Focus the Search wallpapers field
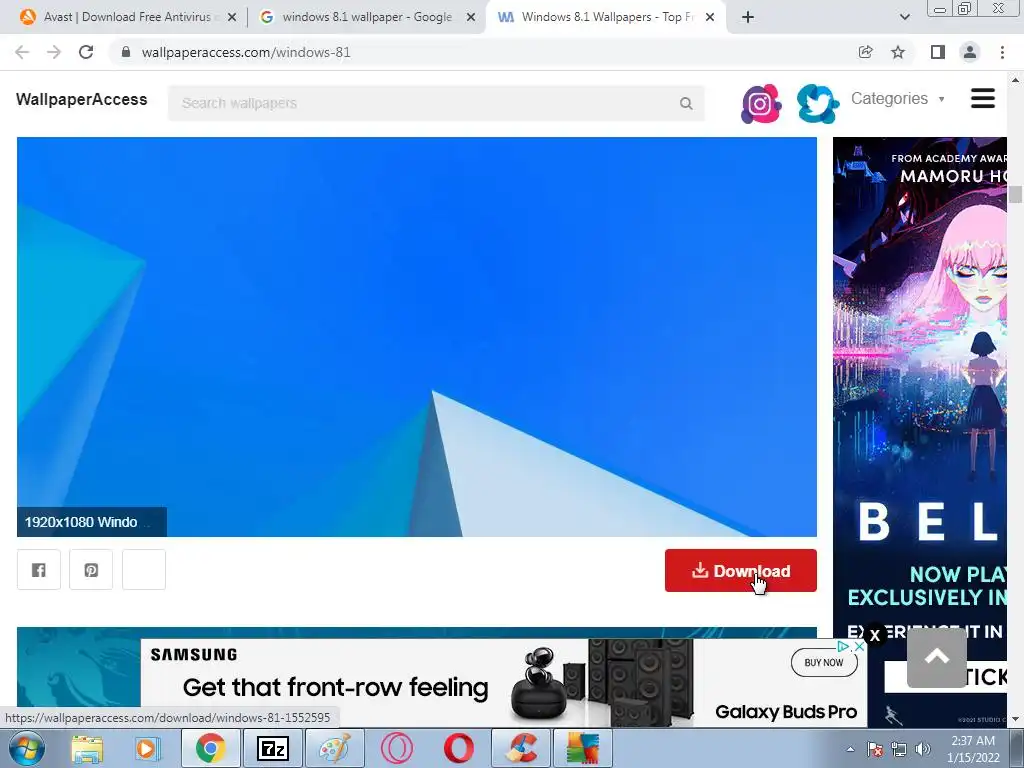The image size is (1024, 768). click(x=436, y=103)
